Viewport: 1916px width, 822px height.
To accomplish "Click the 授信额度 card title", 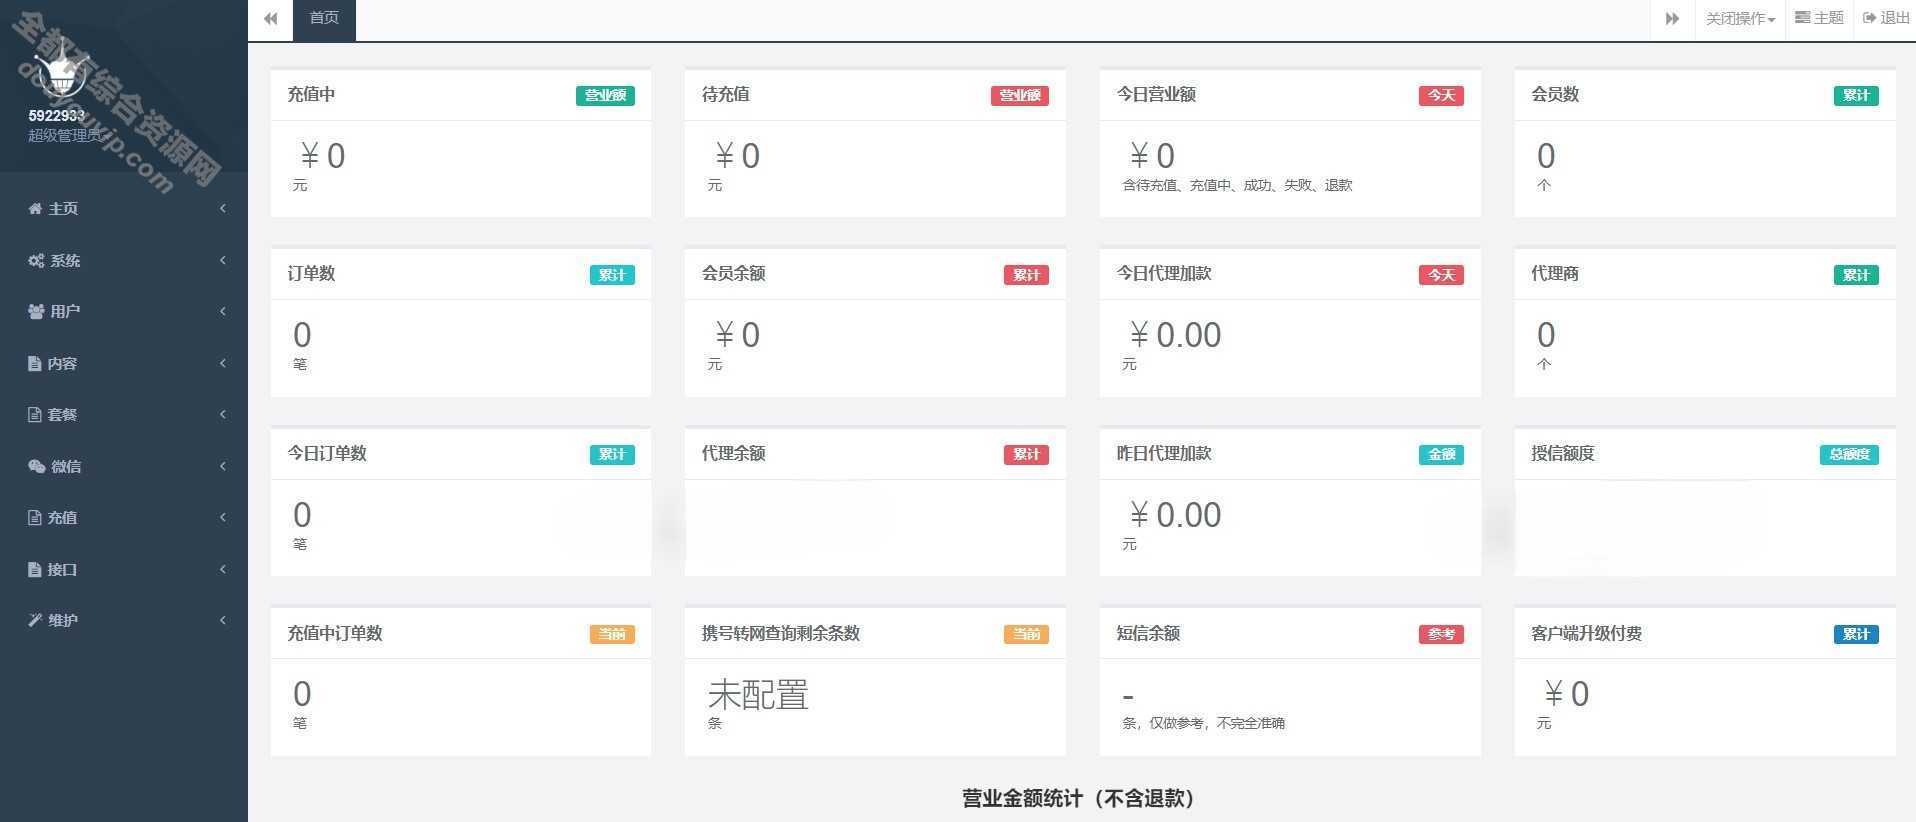I will click(x=1562, y=453).
